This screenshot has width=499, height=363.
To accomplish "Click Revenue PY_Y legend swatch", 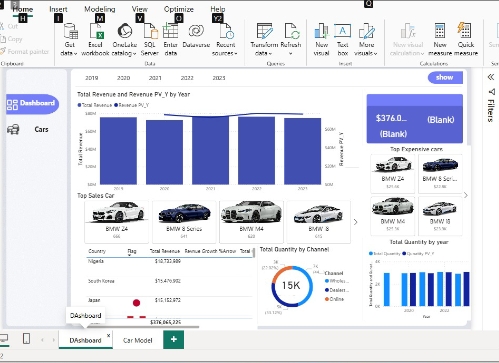I will click(116, 105).
